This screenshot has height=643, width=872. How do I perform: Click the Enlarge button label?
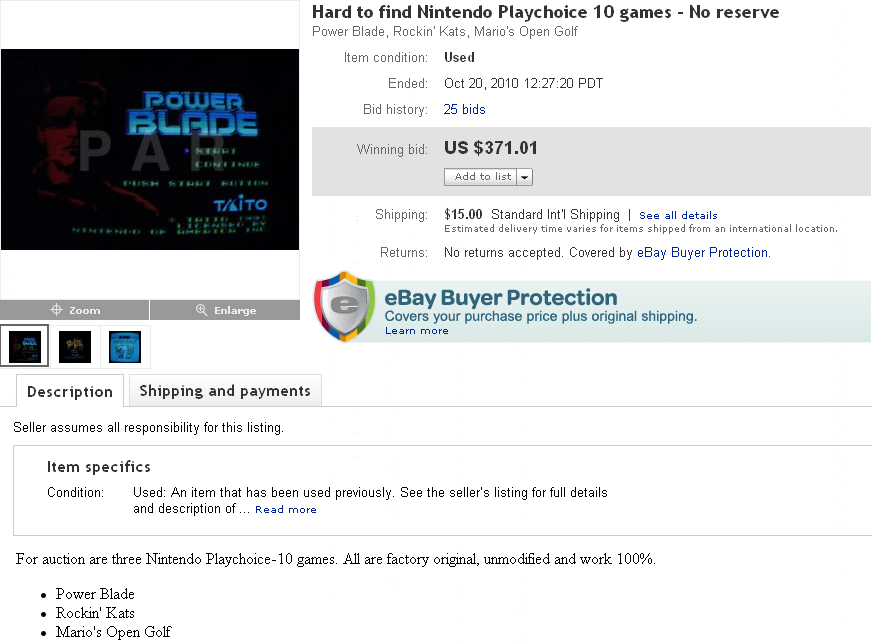(x=235, y=310)
